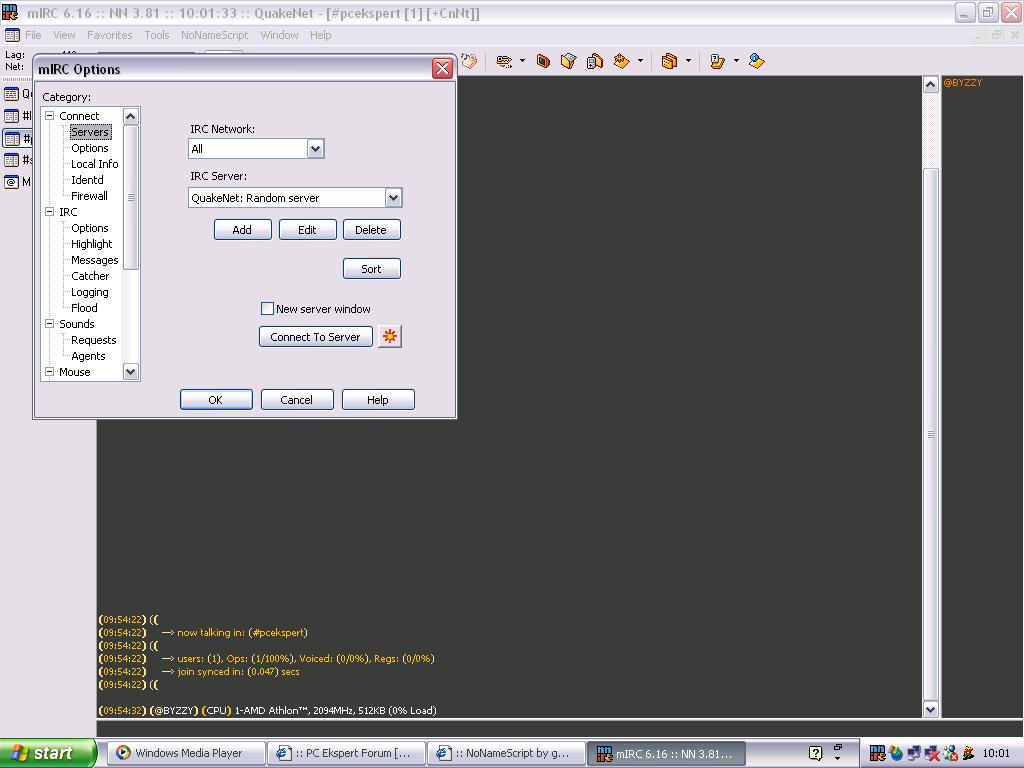1024x768 pixels.
Task: Click the blue info folder toolbar icon
Action: 756,61
